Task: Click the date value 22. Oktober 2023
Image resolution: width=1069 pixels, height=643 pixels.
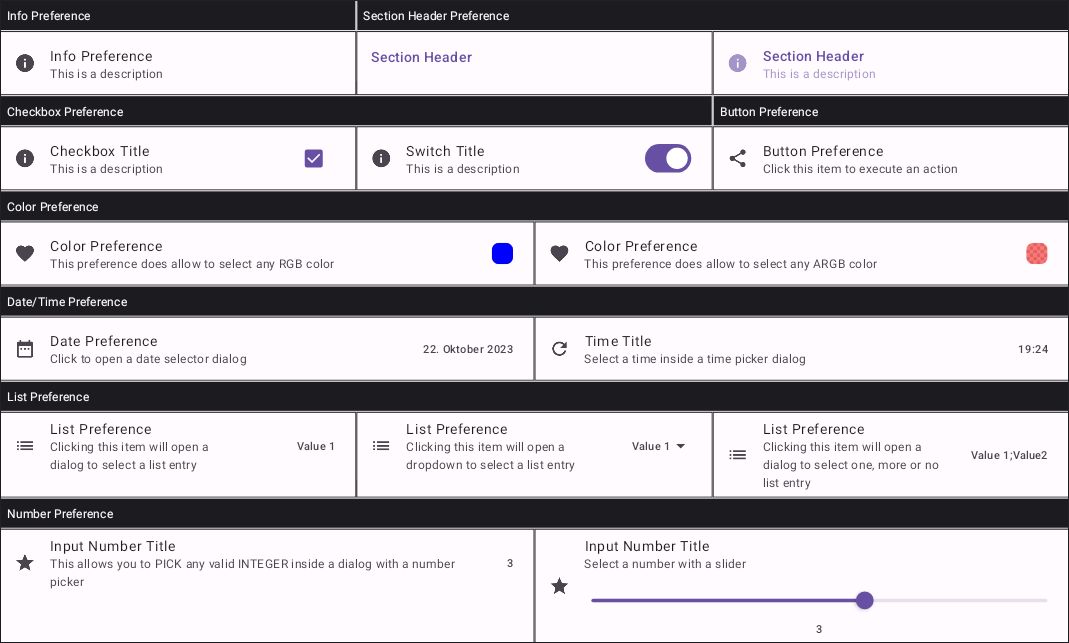Action: [x=468, y=349]
